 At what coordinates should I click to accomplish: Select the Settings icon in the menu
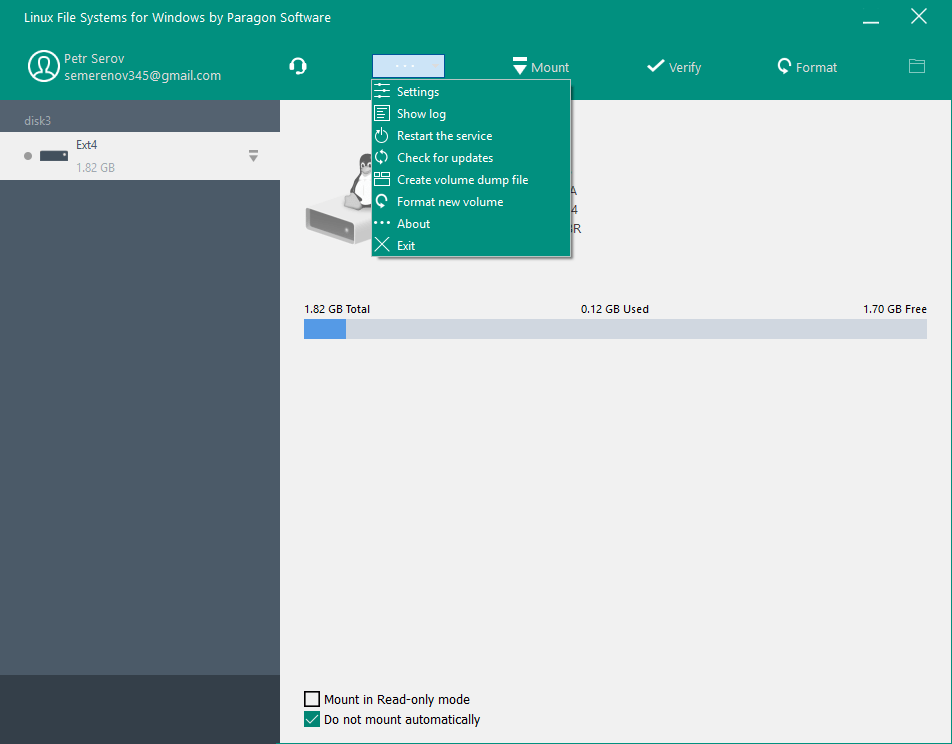tap(383, 91)
